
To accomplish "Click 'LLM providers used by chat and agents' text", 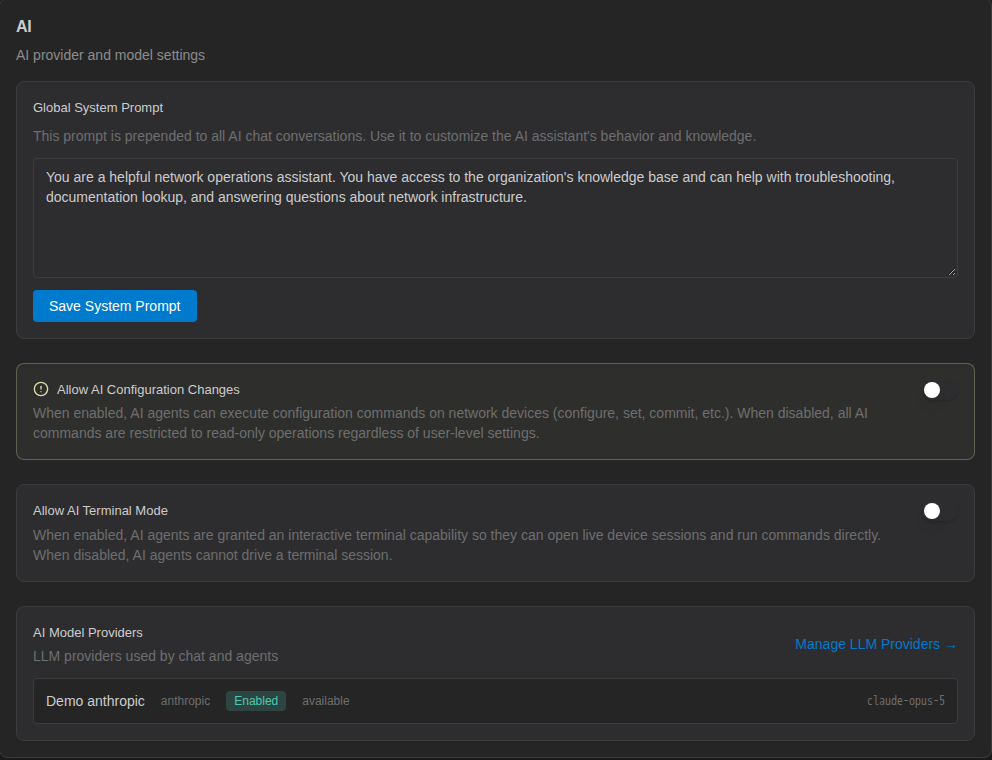I will pyautogui.click(x=156, y=656).
